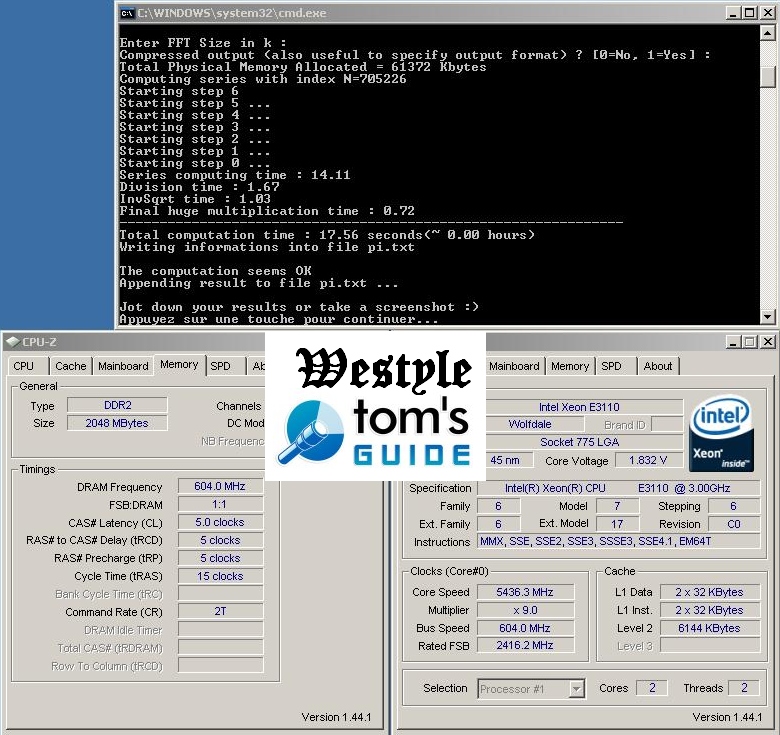The image size is (780, 735).
Task: Click the empty Bank Cycle Time field
Action: 220,594
